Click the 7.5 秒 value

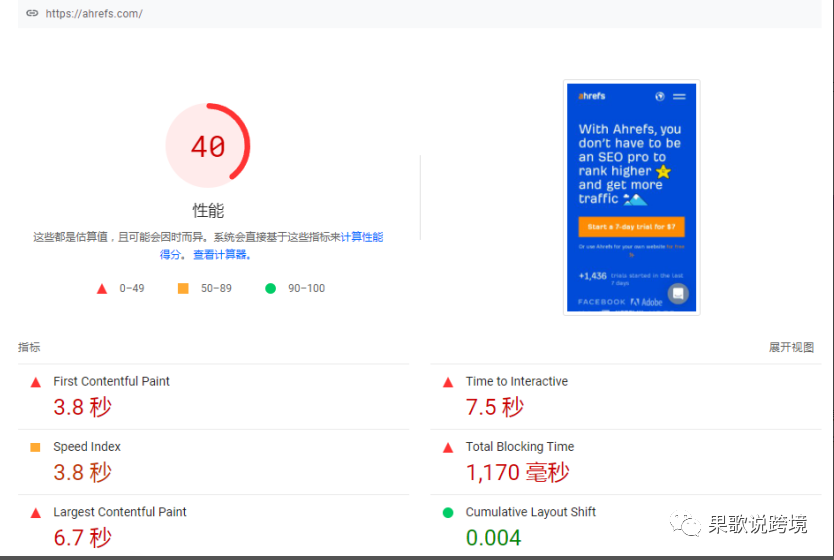point(495,407)
